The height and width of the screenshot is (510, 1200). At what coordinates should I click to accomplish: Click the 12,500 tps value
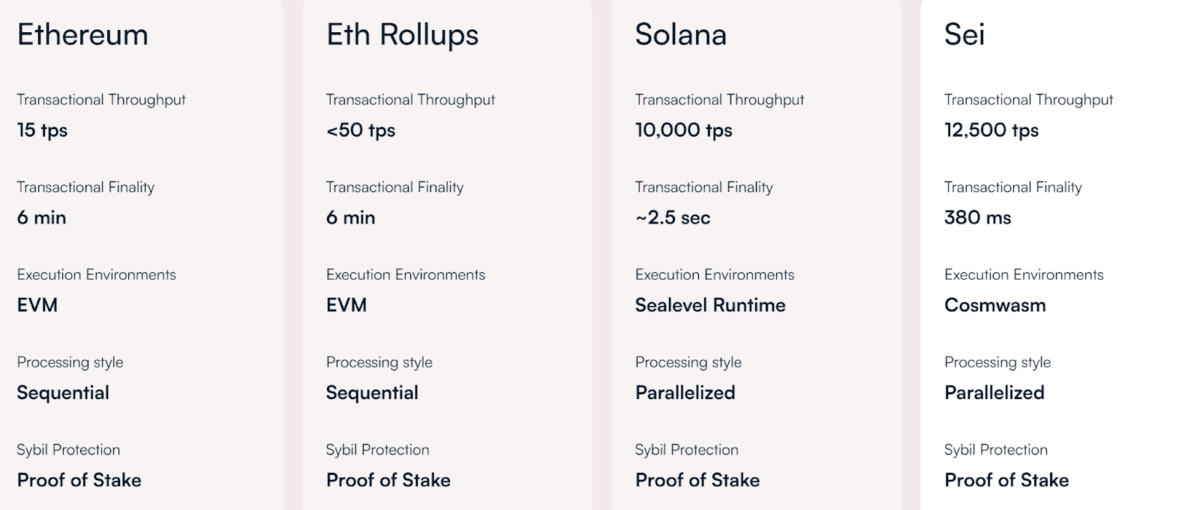pos(991,131)
